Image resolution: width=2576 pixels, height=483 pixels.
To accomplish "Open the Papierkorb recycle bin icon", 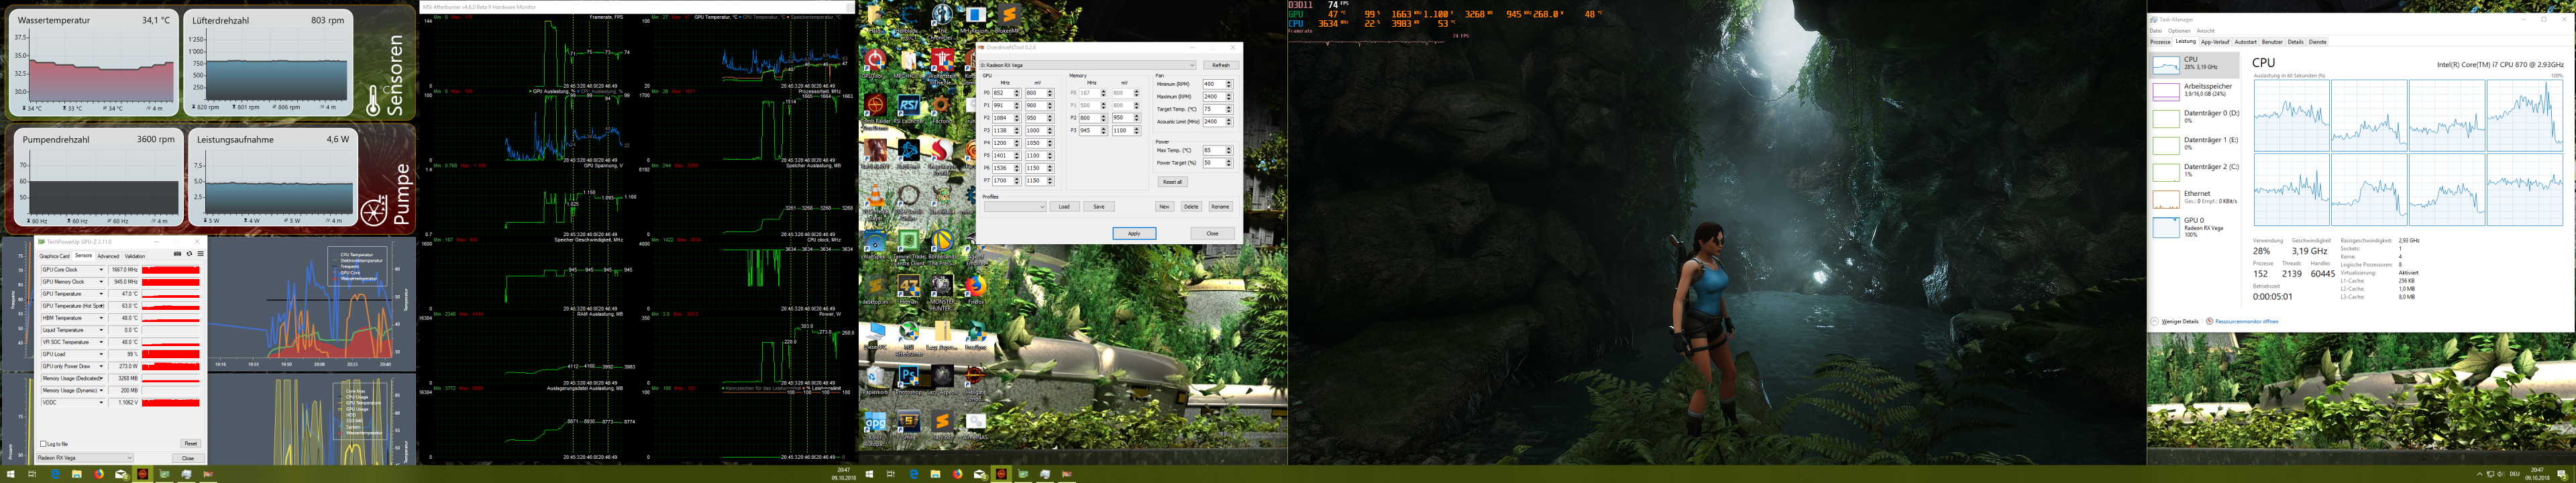I will pyautogui.click(x=875, y=380).
